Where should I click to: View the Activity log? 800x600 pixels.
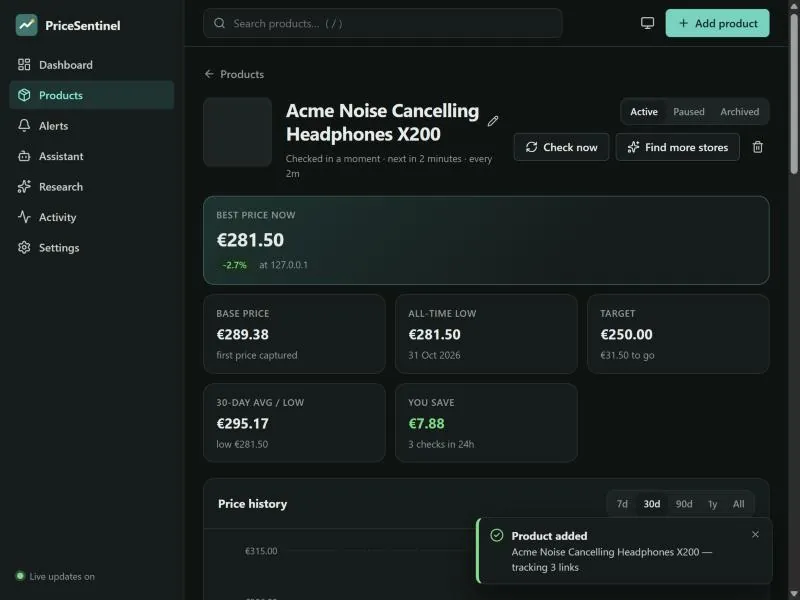coord(92,217)
